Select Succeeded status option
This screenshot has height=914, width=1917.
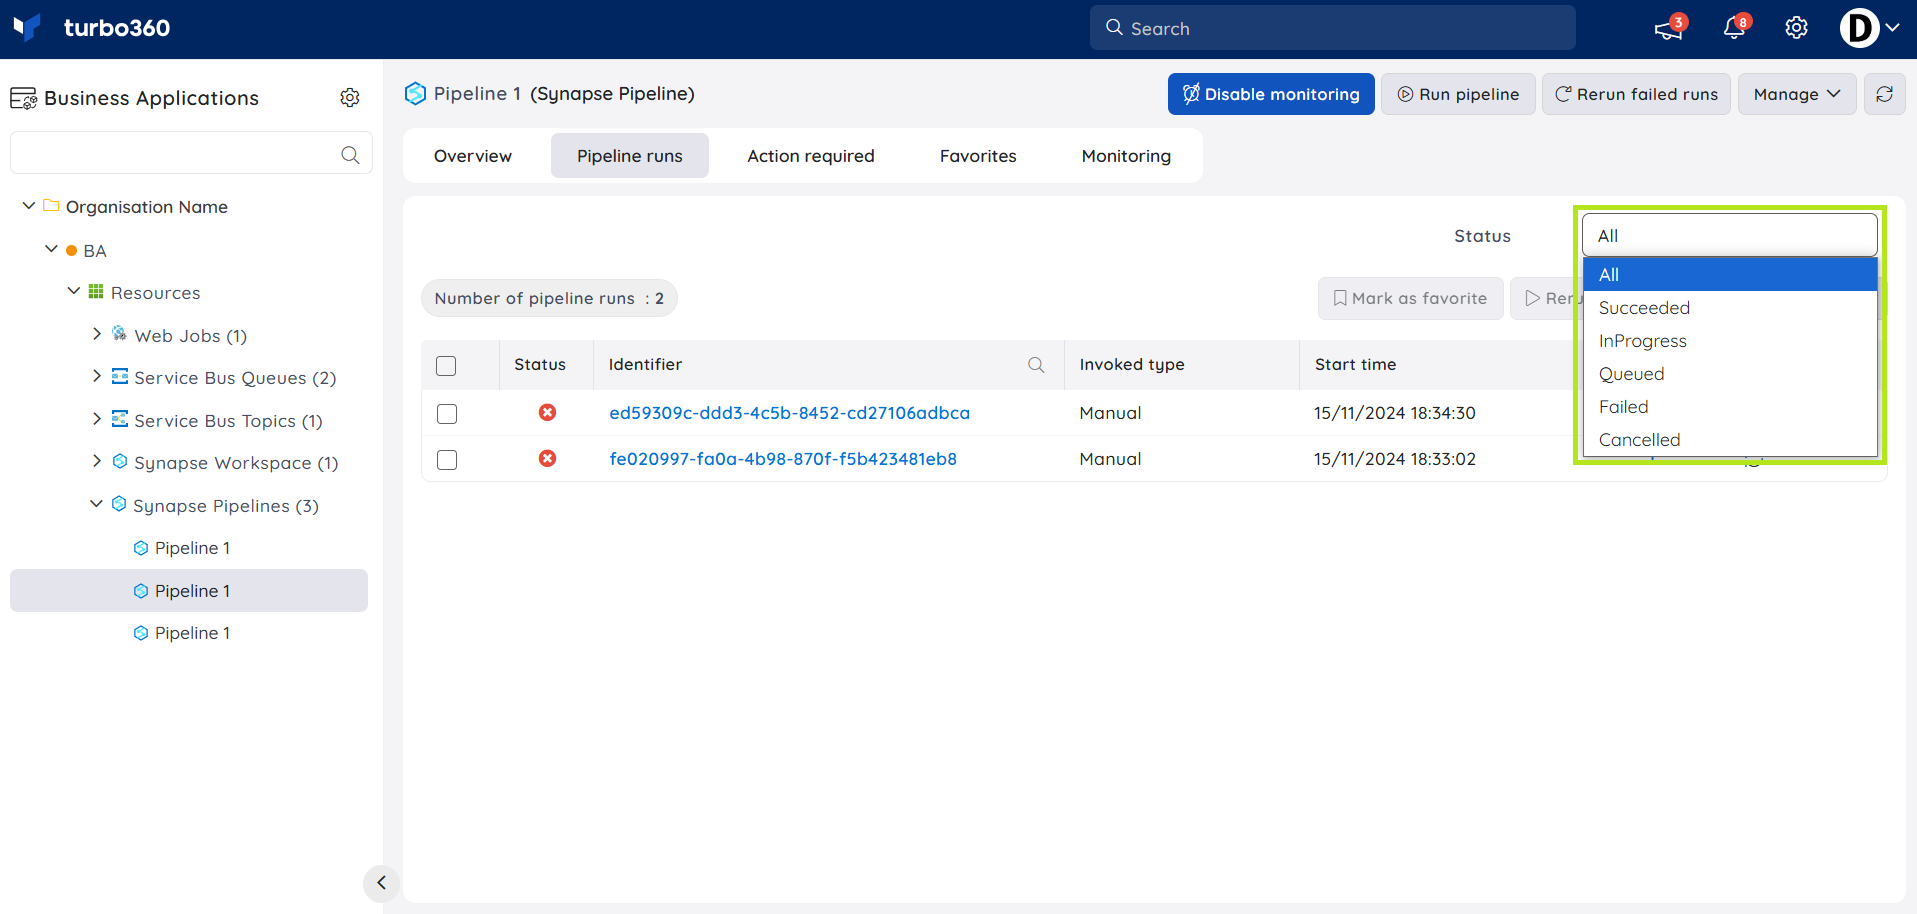tap(1730, 308)
